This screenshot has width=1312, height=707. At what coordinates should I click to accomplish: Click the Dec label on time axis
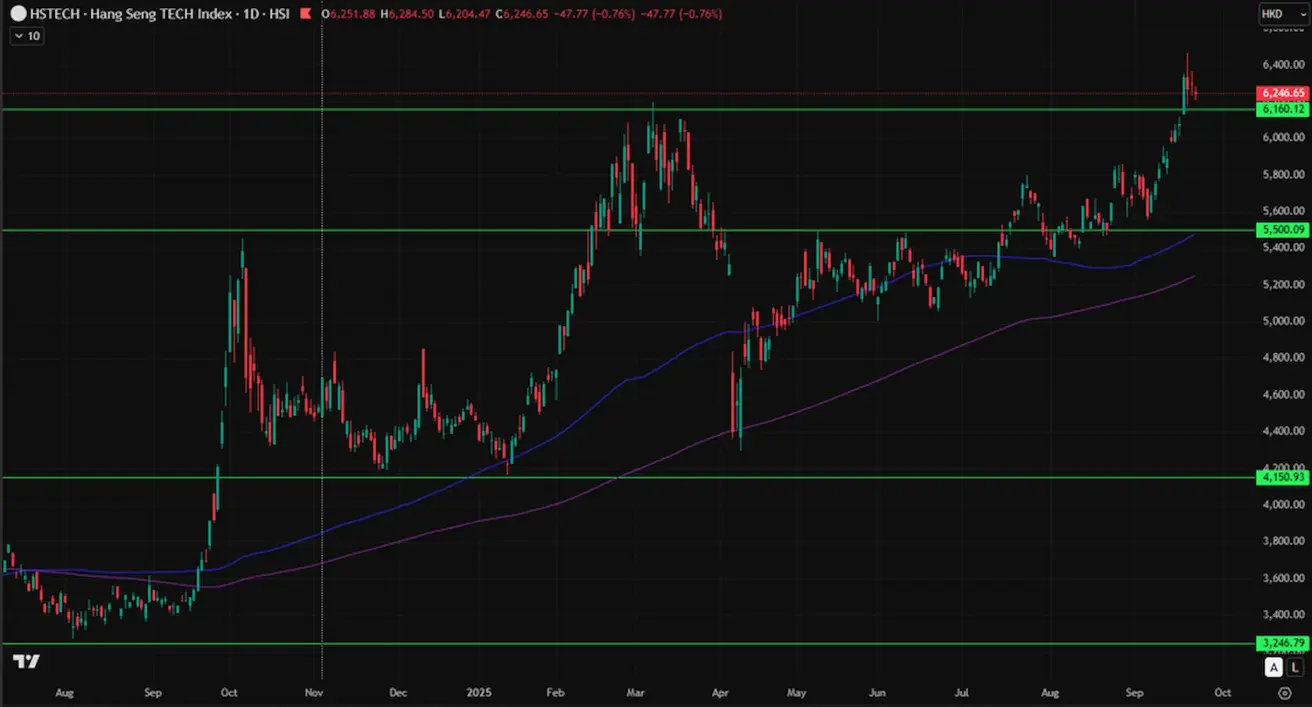[x=397, y=692]
